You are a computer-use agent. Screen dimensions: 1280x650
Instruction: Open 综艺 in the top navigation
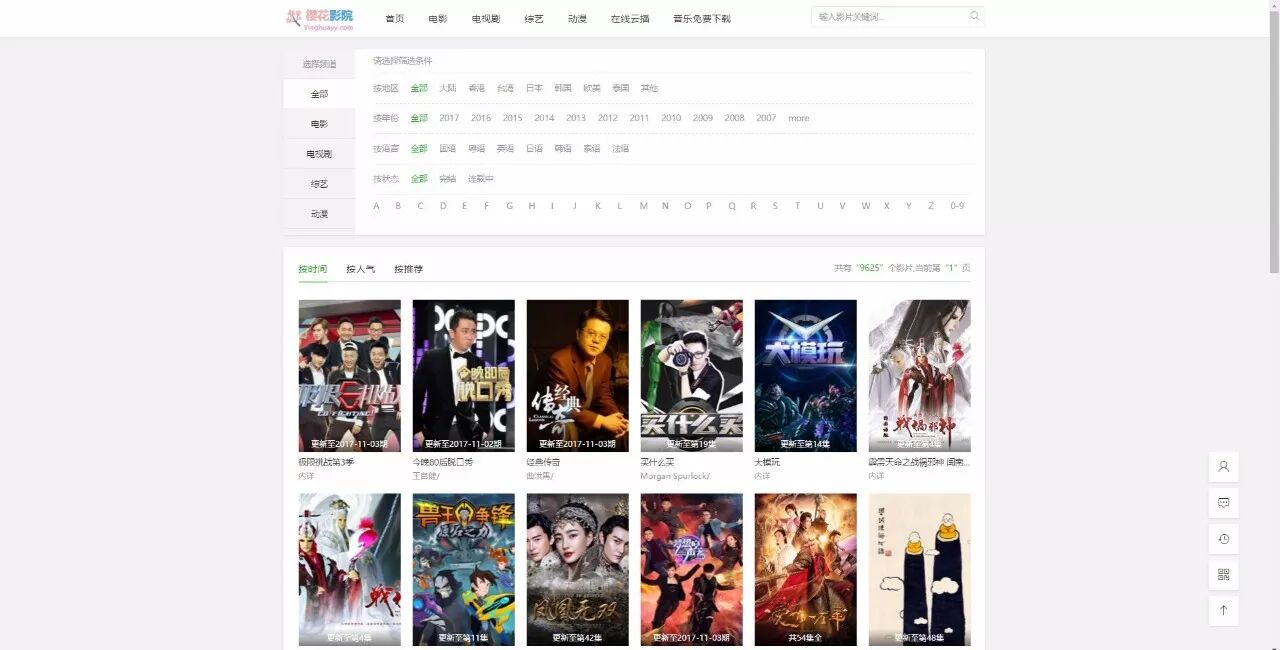pos(534,18)
